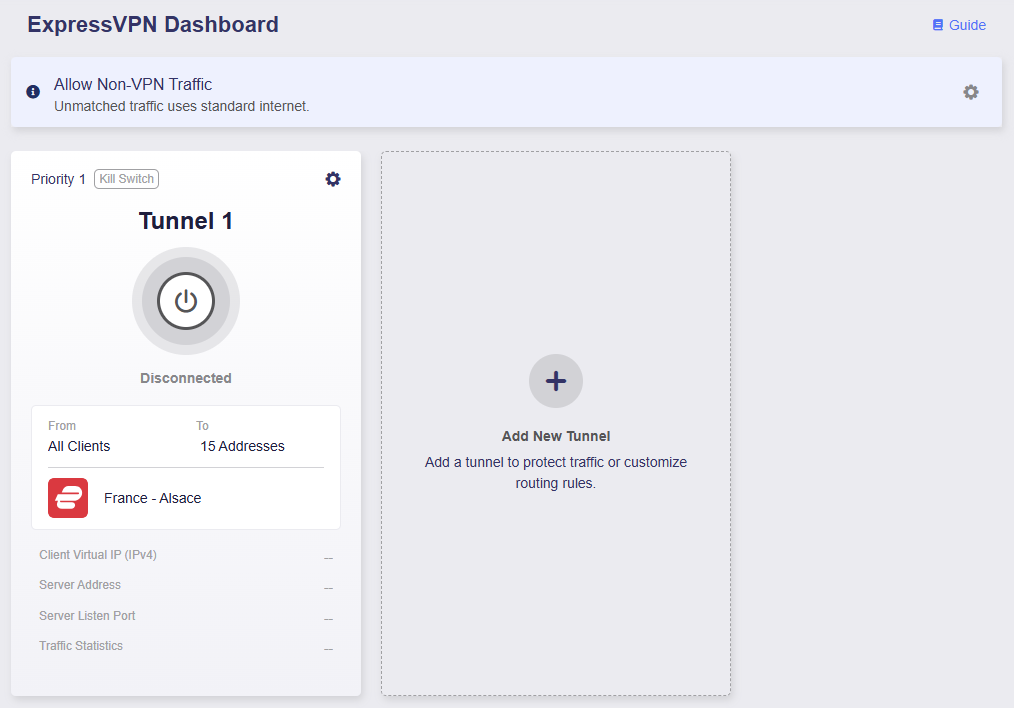Select the France - Alsace location
This screenshot has width=1014, height=708.
(153, 498)
